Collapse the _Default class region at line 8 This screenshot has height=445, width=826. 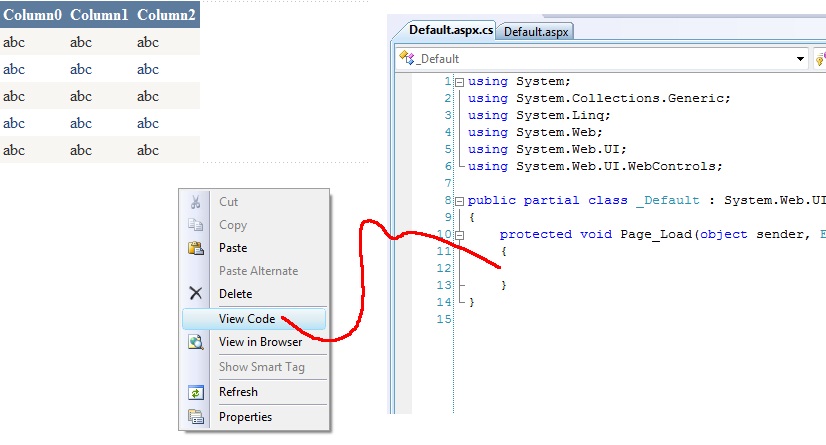[x=459, y=200]
